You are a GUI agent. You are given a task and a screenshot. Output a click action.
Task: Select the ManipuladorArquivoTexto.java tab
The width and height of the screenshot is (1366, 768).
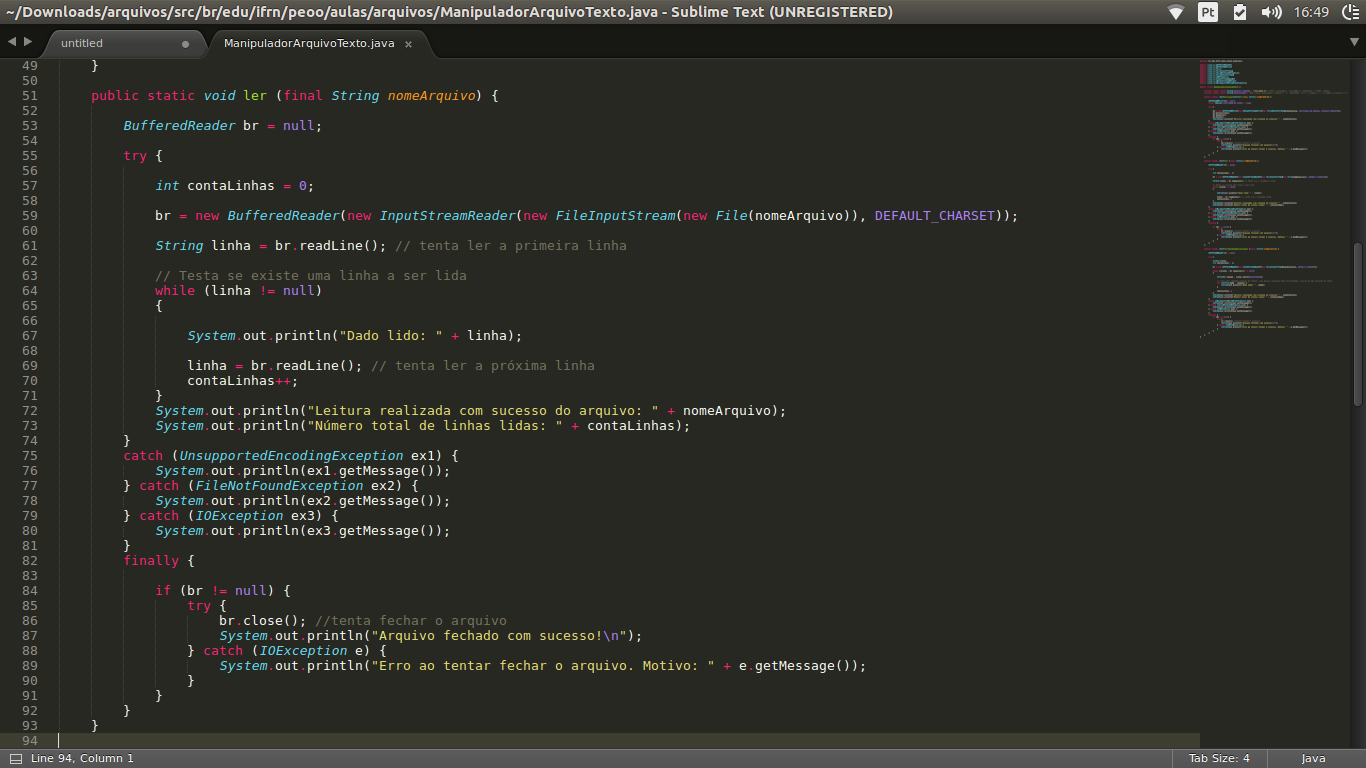pyautogui.click(x=308, y=44)
